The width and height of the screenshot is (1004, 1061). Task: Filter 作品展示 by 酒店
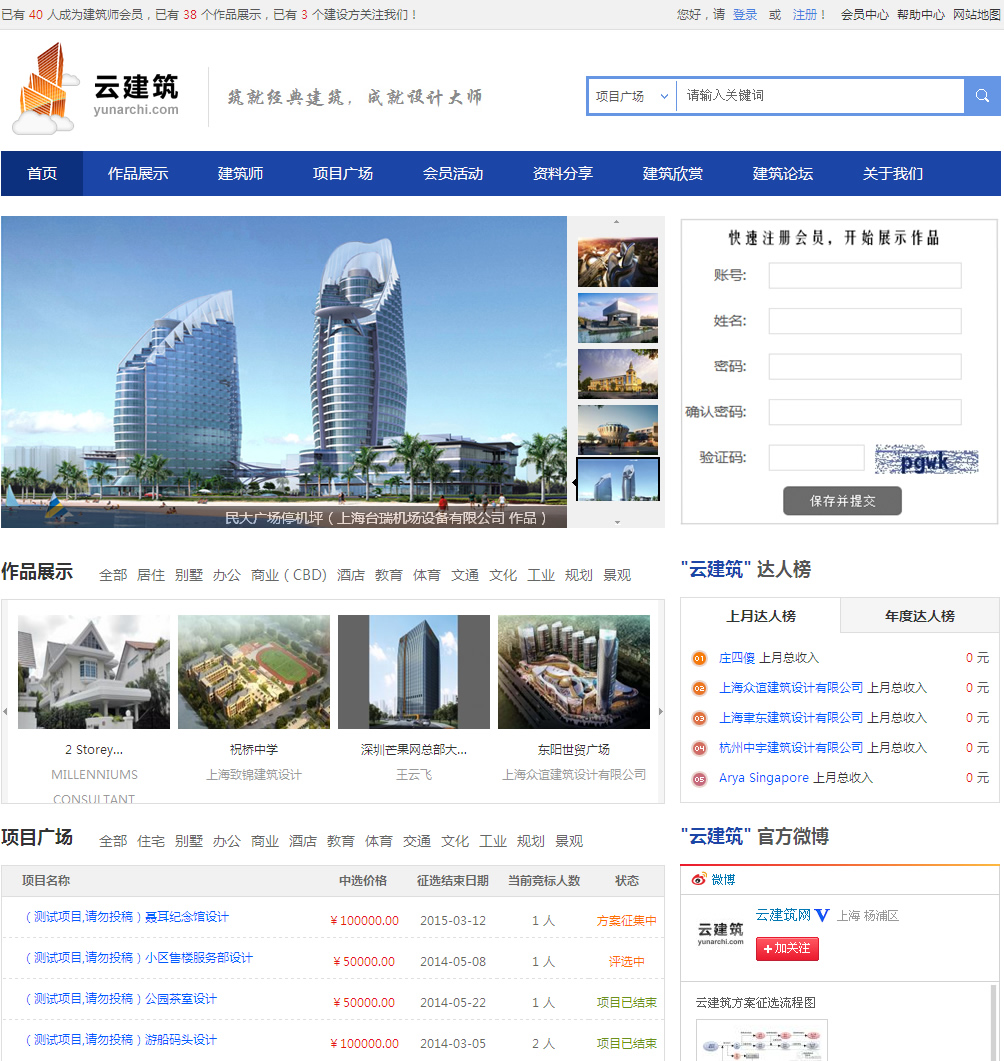[x=350, y=575]
